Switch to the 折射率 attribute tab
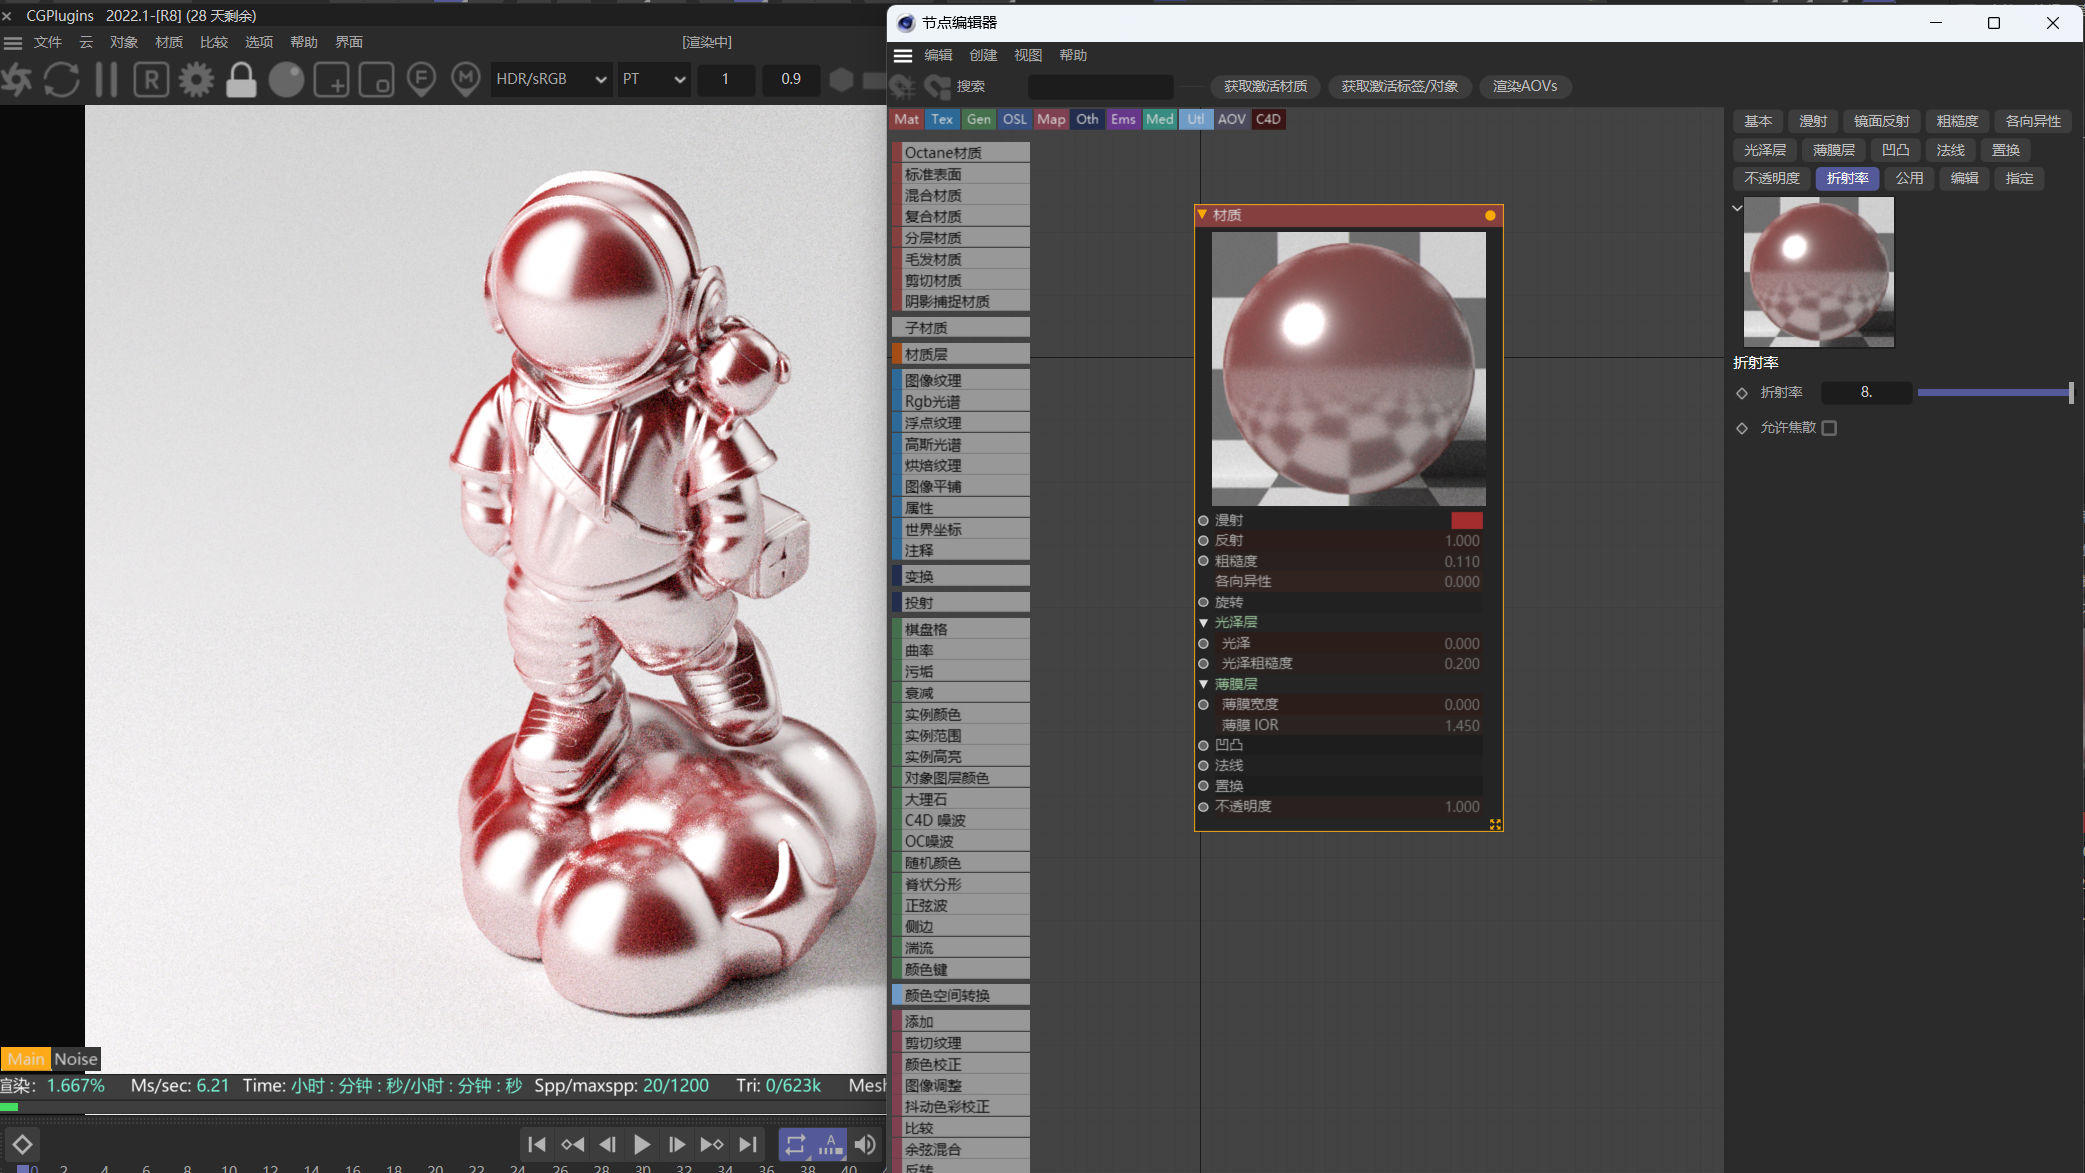2085x1173 pixels. pos(1847,178)
